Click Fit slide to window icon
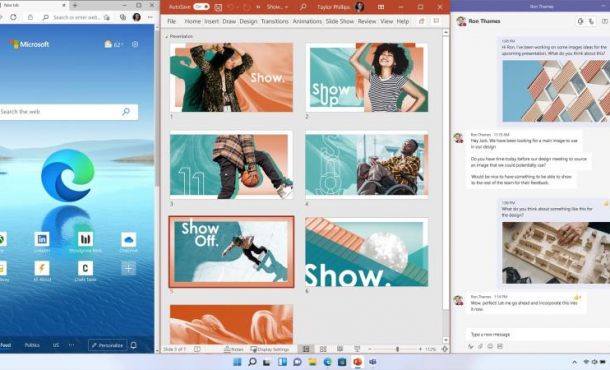Screen dimensions: 610x370 point(445,349)
